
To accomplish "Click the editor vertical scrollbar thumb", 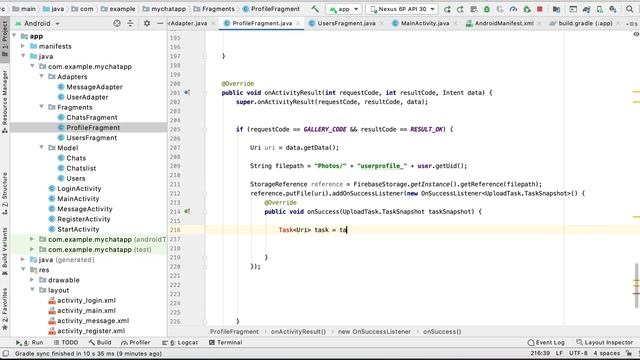I will click(636, 286).
